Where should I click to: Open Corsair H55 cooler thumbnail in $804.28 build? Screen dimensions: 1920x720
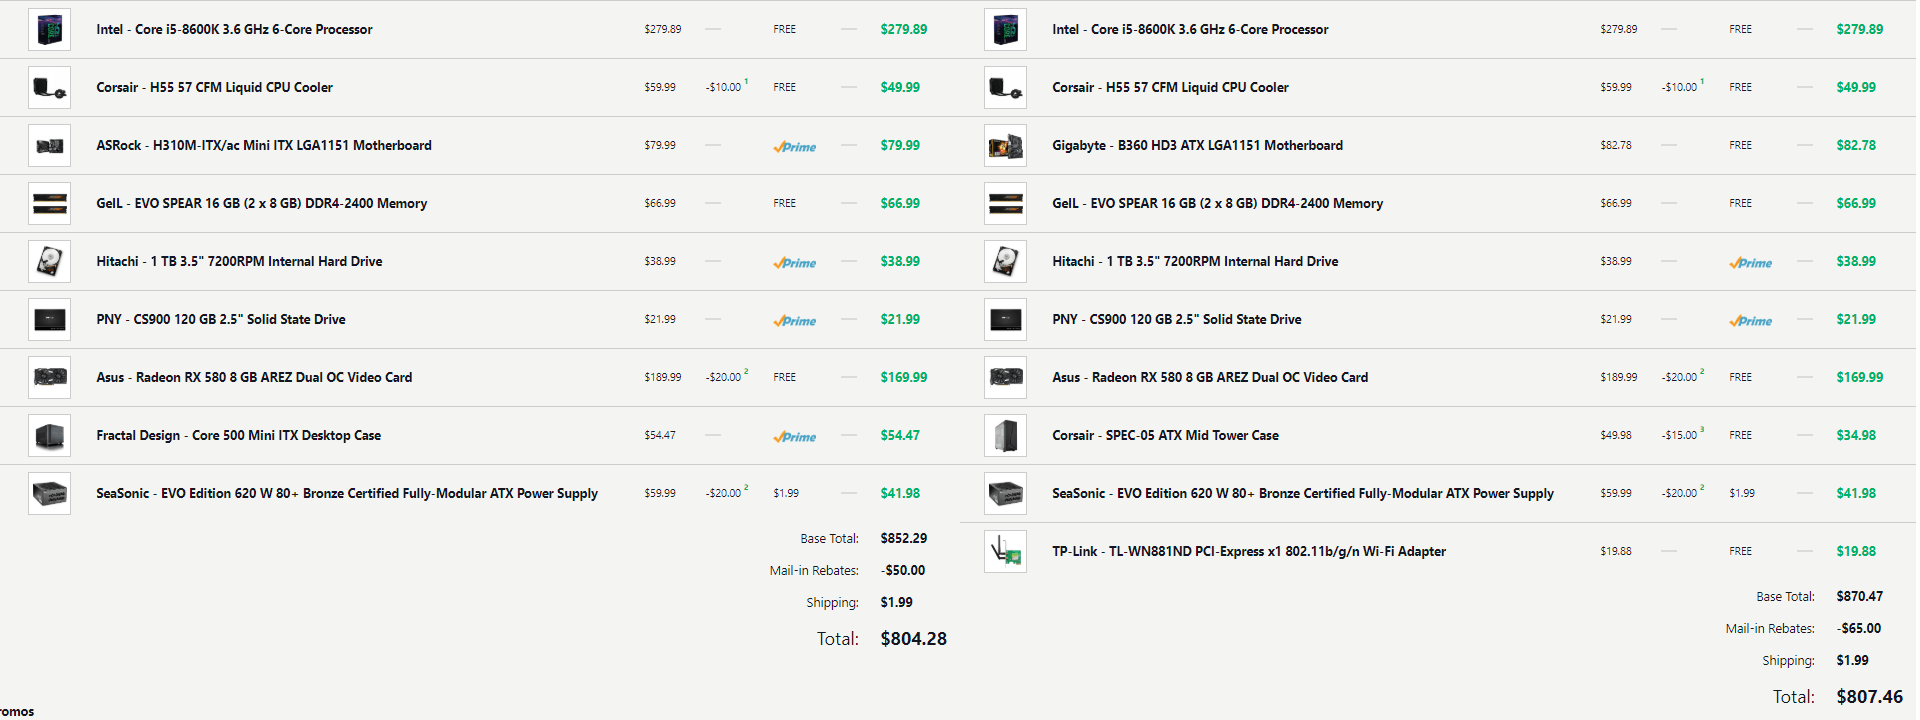(x=49, y=88)
